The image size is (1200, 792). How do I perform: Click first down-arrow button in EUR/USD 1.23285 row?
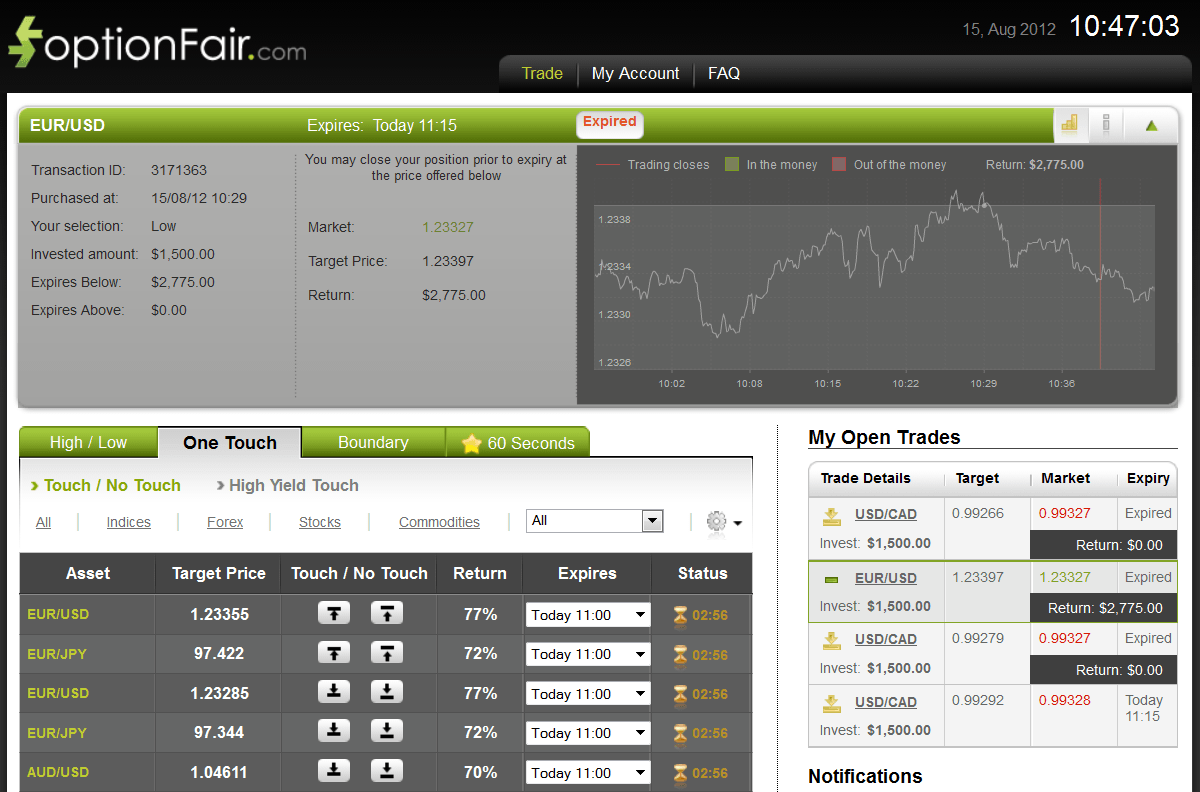(334, 692)
